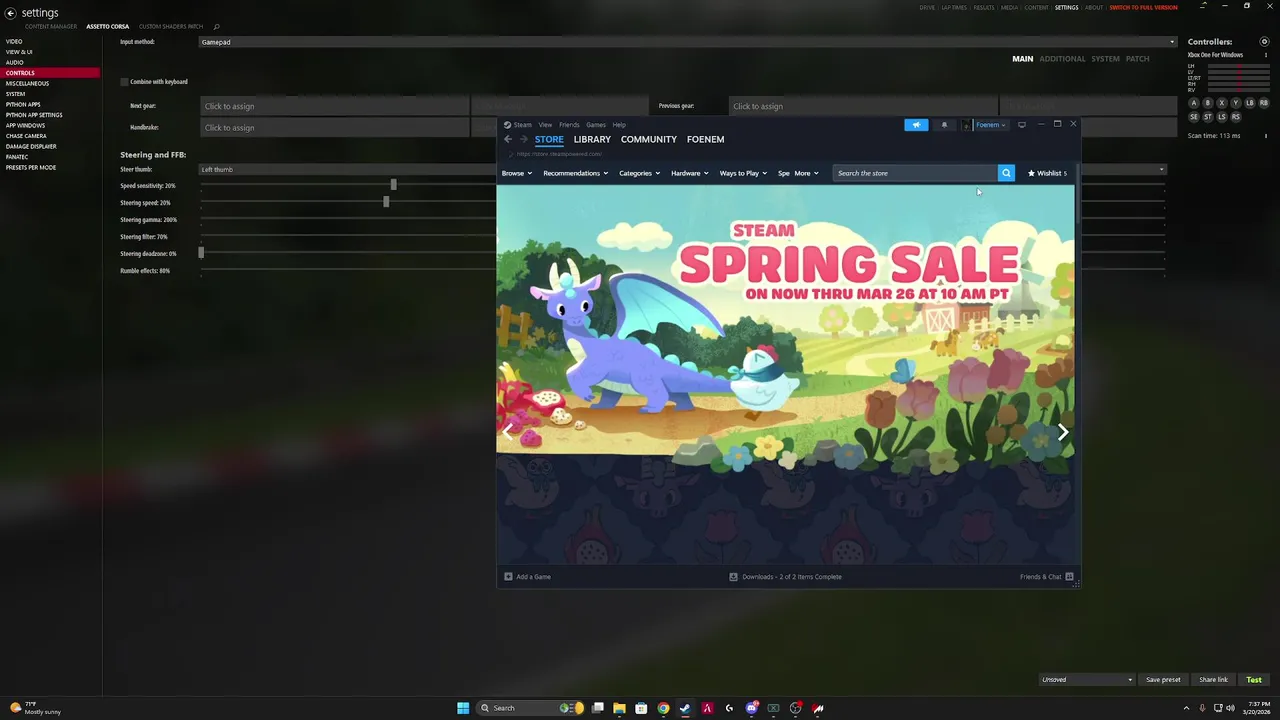Open File Explorer from the taskbar
The image size is (1280, 720).
click(619, 708)
